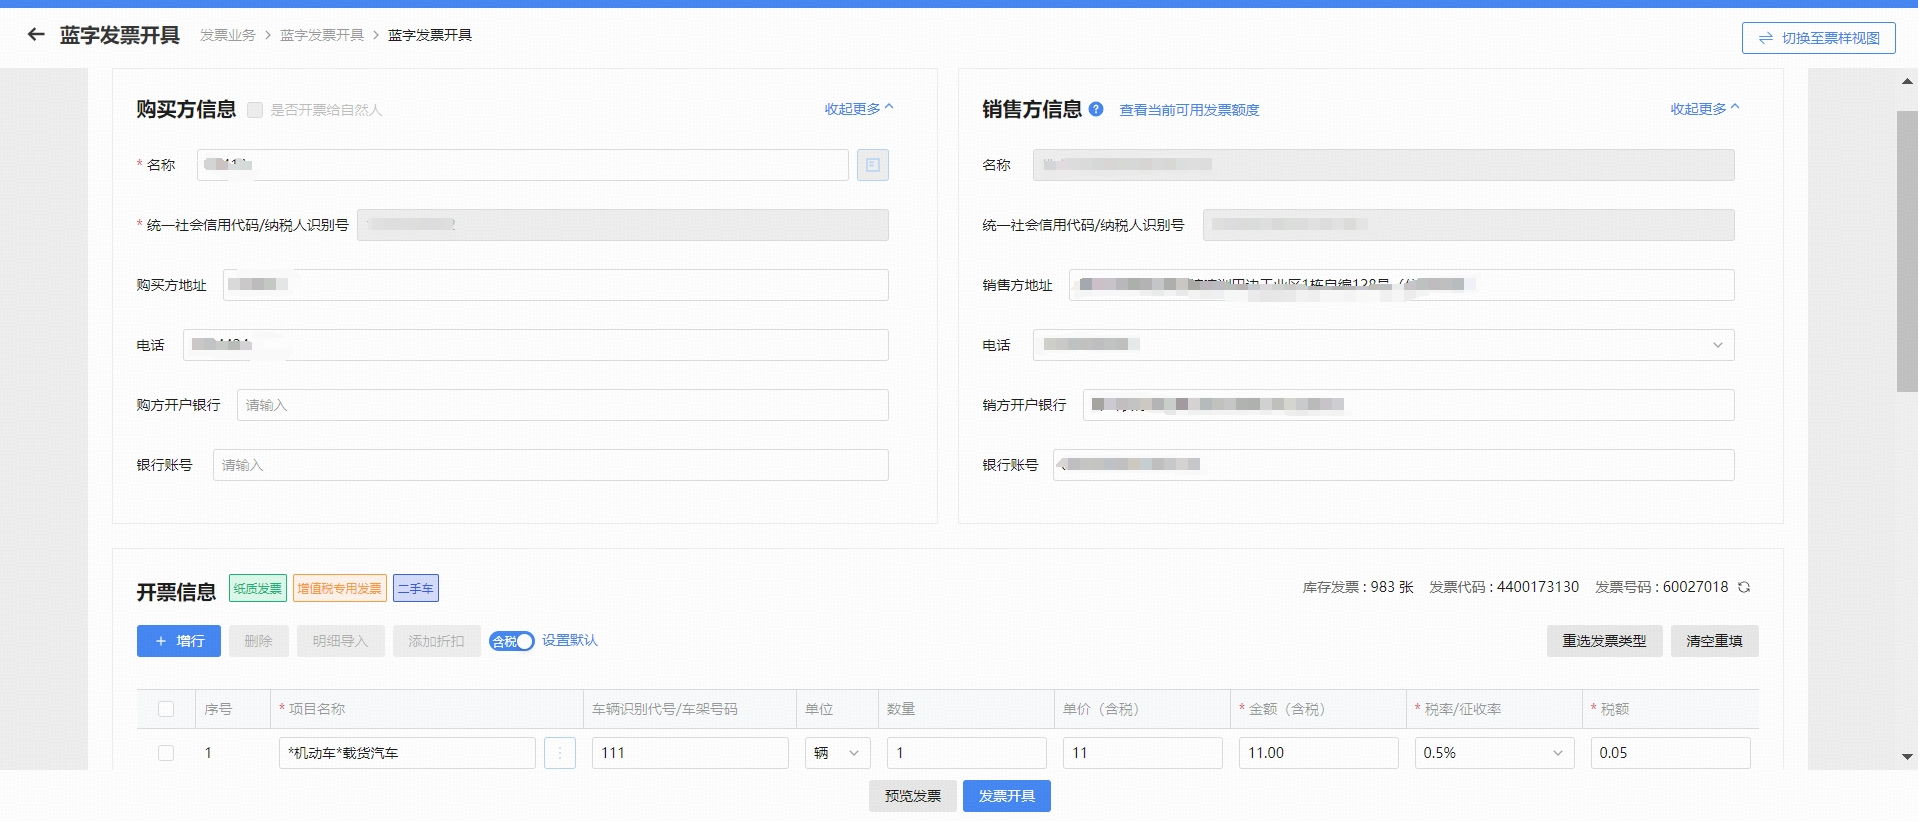Click 蓝字发票开具 middle breadcrumb item

321,35
